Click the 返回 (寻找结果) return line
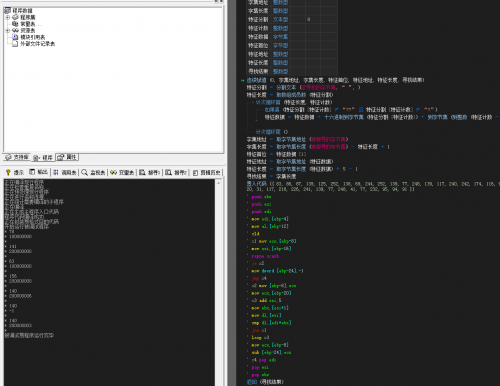500x386 pixels. click(265, 382)
